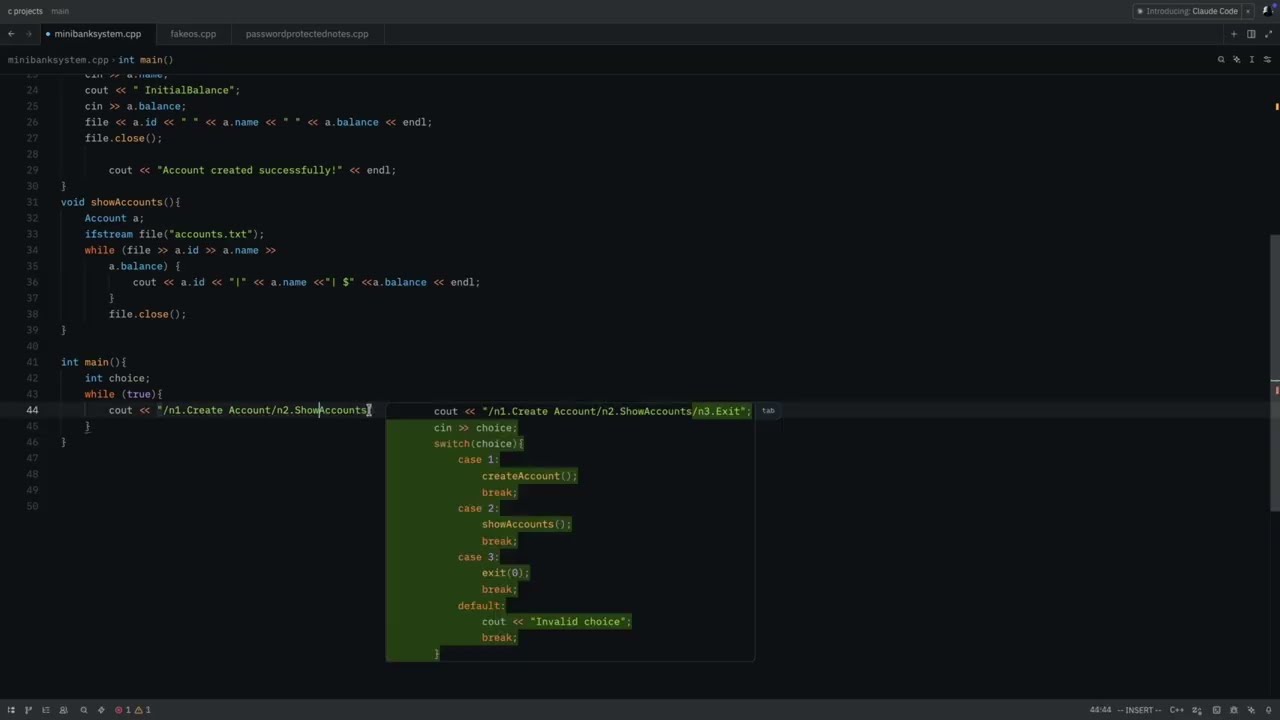Image resolution: width=1280 pixels, height=720 pixels.
Task: Click 'showAccounts();' in suggestion popup
Action: pos(526,524)
